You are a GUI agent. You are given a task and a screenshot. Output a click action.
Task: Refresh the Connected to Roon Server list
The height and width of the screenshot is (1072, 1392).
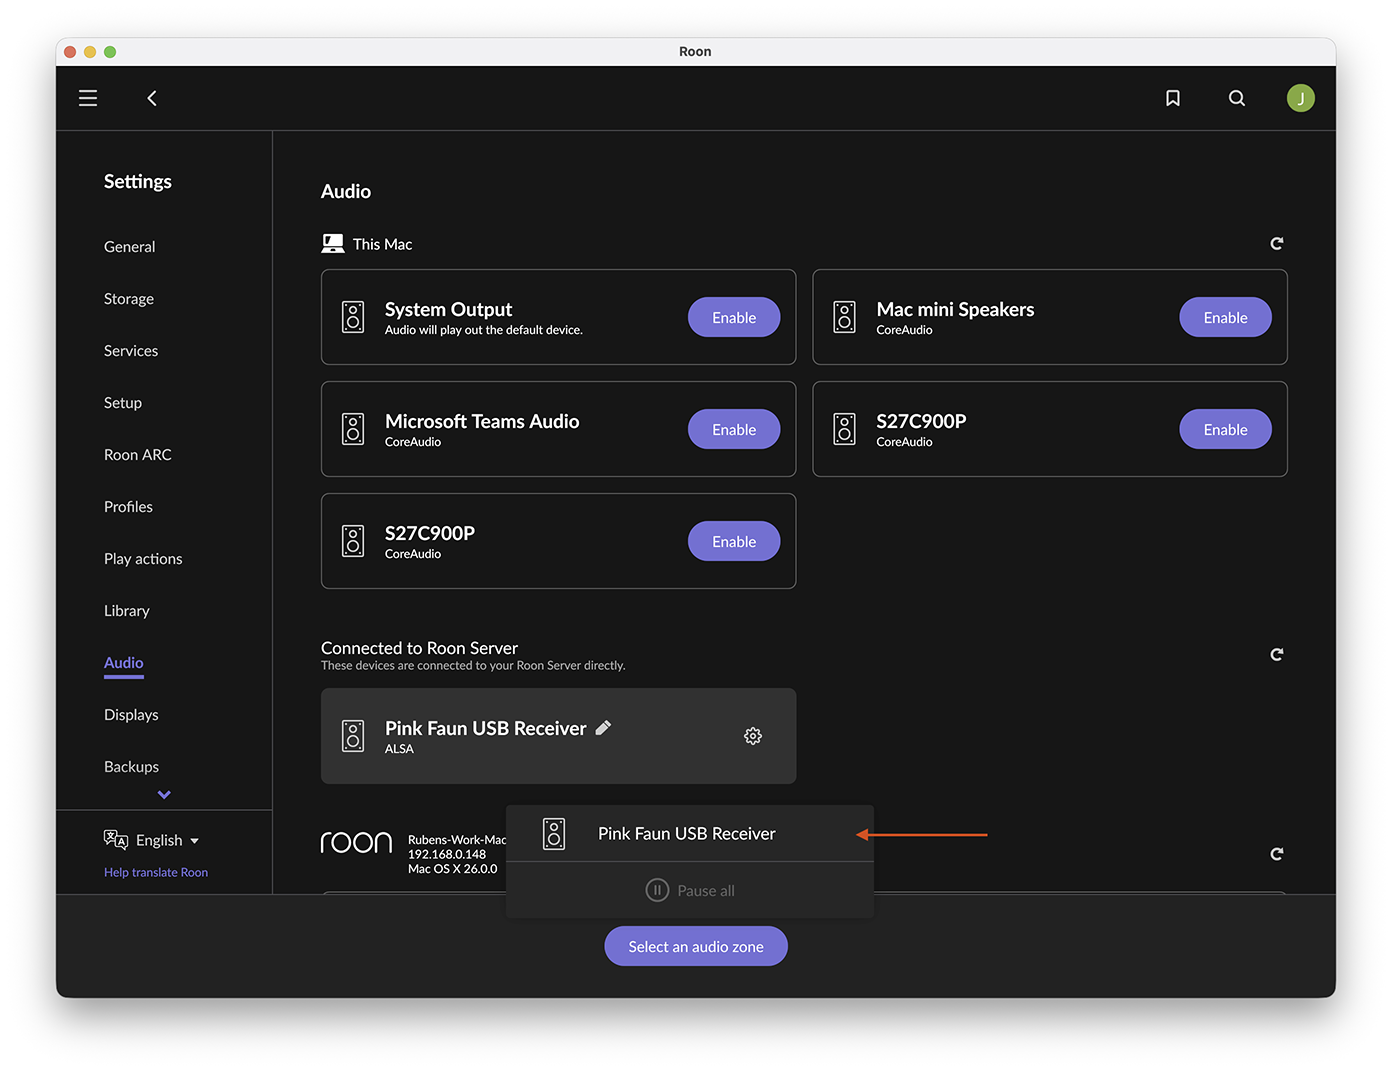(x=1277, y=655)
